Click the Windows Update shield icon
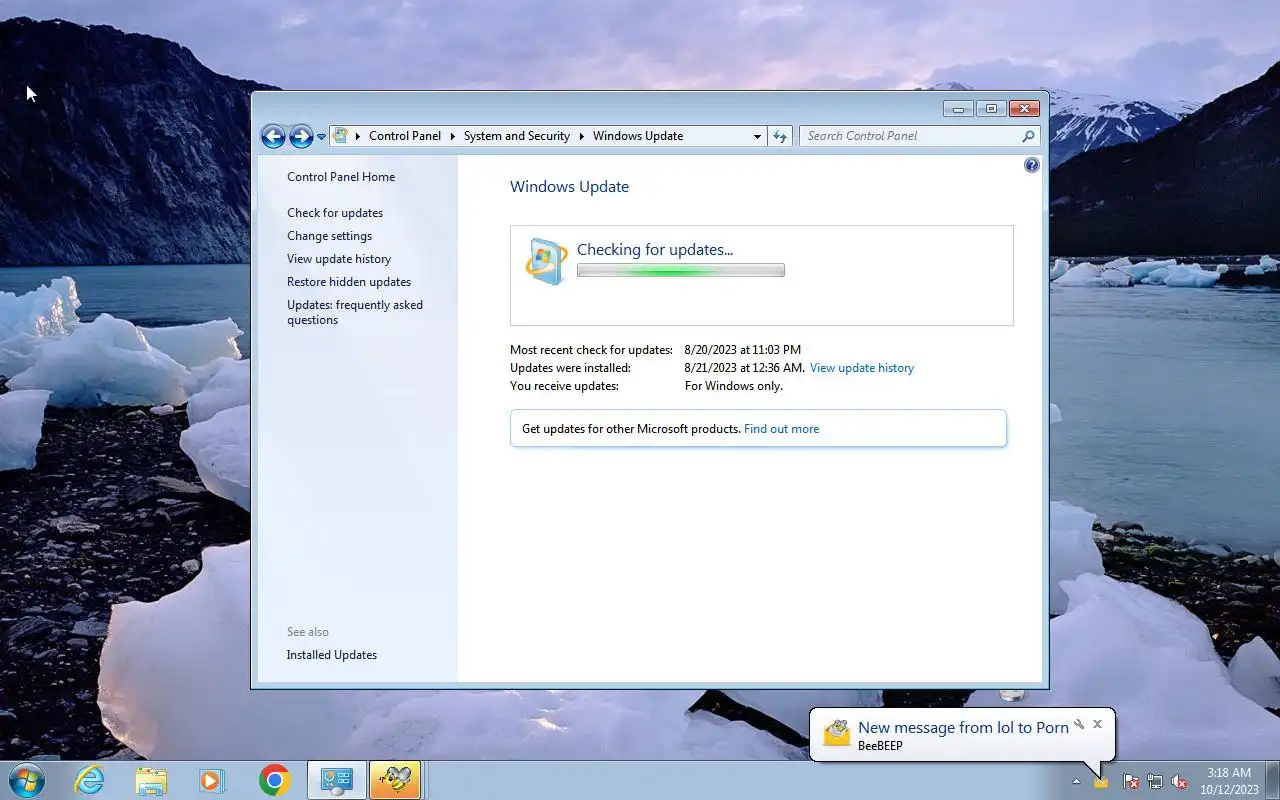The image size is (1280, 800). pos(546,261)
